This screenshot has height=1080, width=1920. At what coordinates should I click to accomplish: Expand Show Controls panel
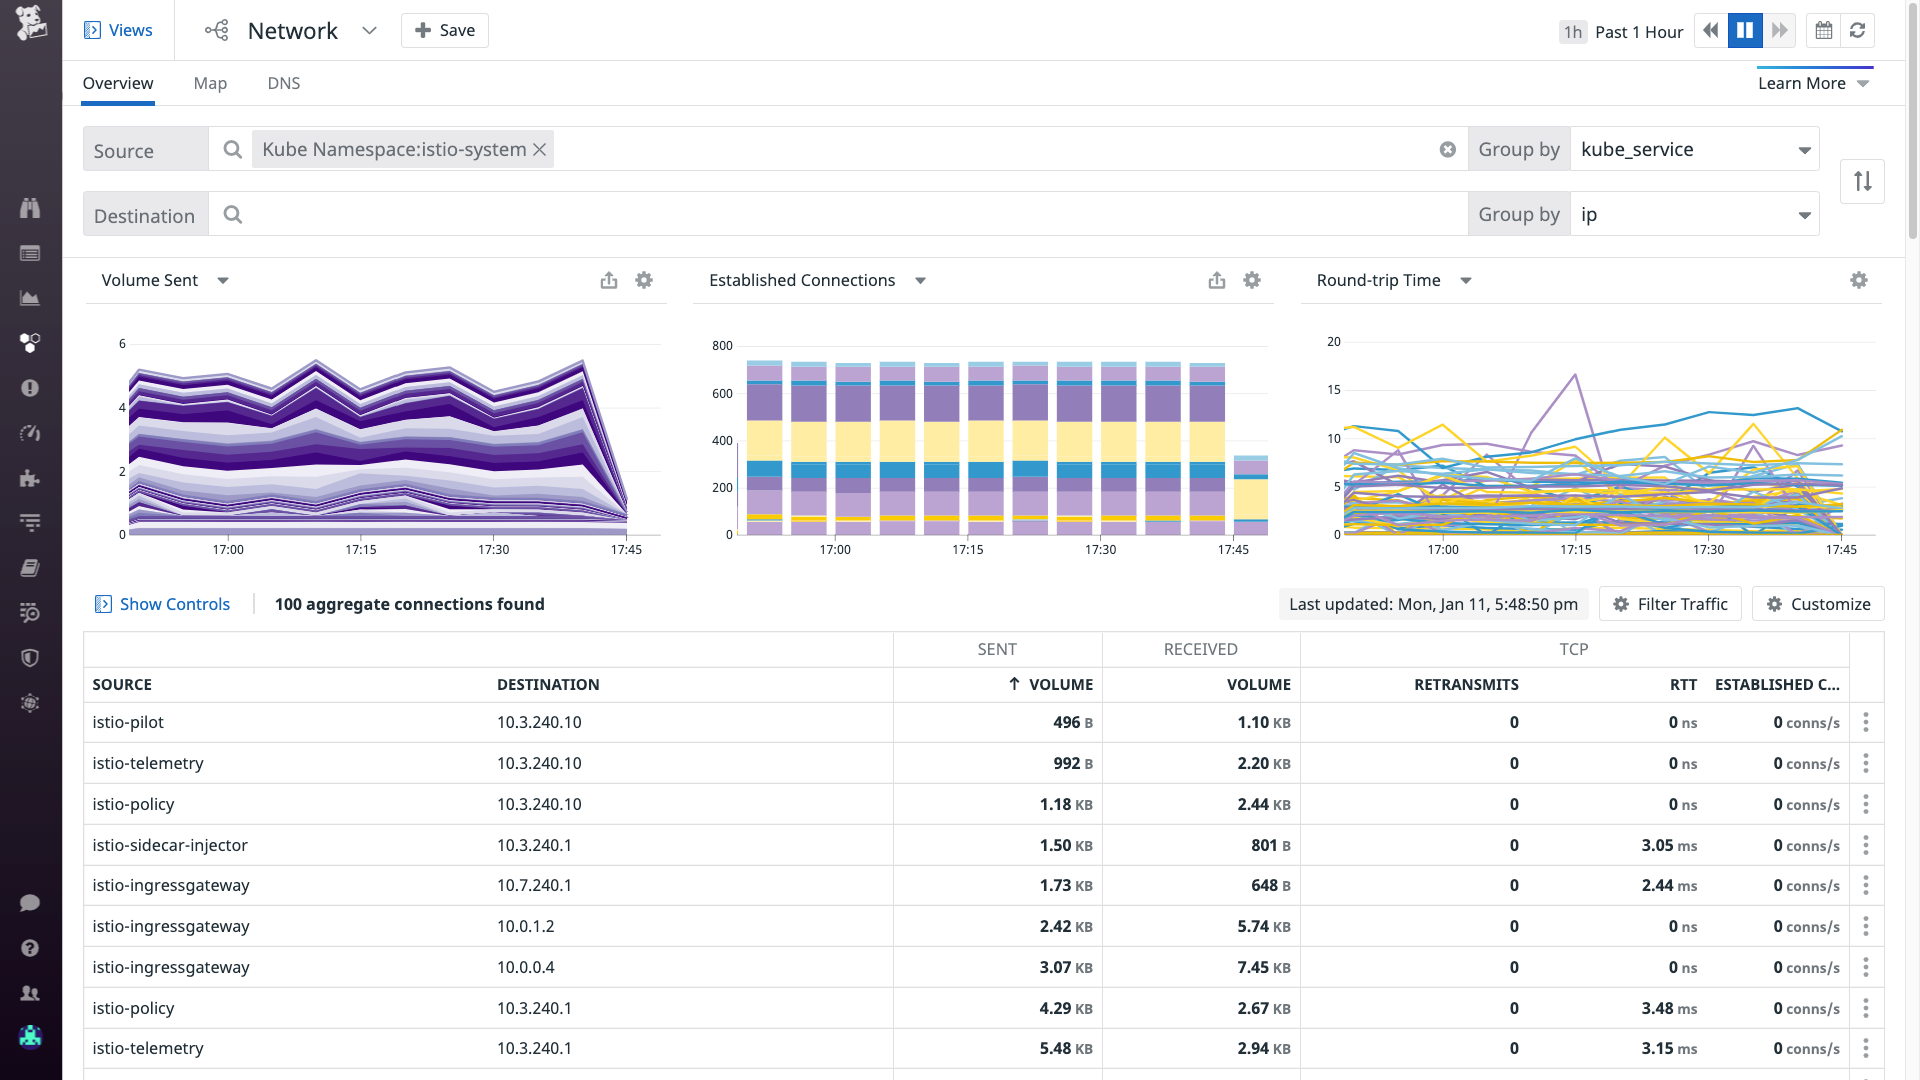pos(162,604)
